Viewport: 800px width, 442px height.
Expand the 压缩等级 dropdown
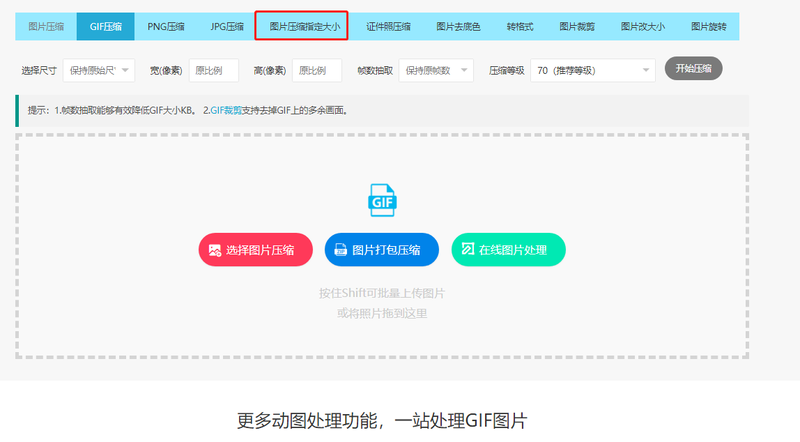(593, 70)
